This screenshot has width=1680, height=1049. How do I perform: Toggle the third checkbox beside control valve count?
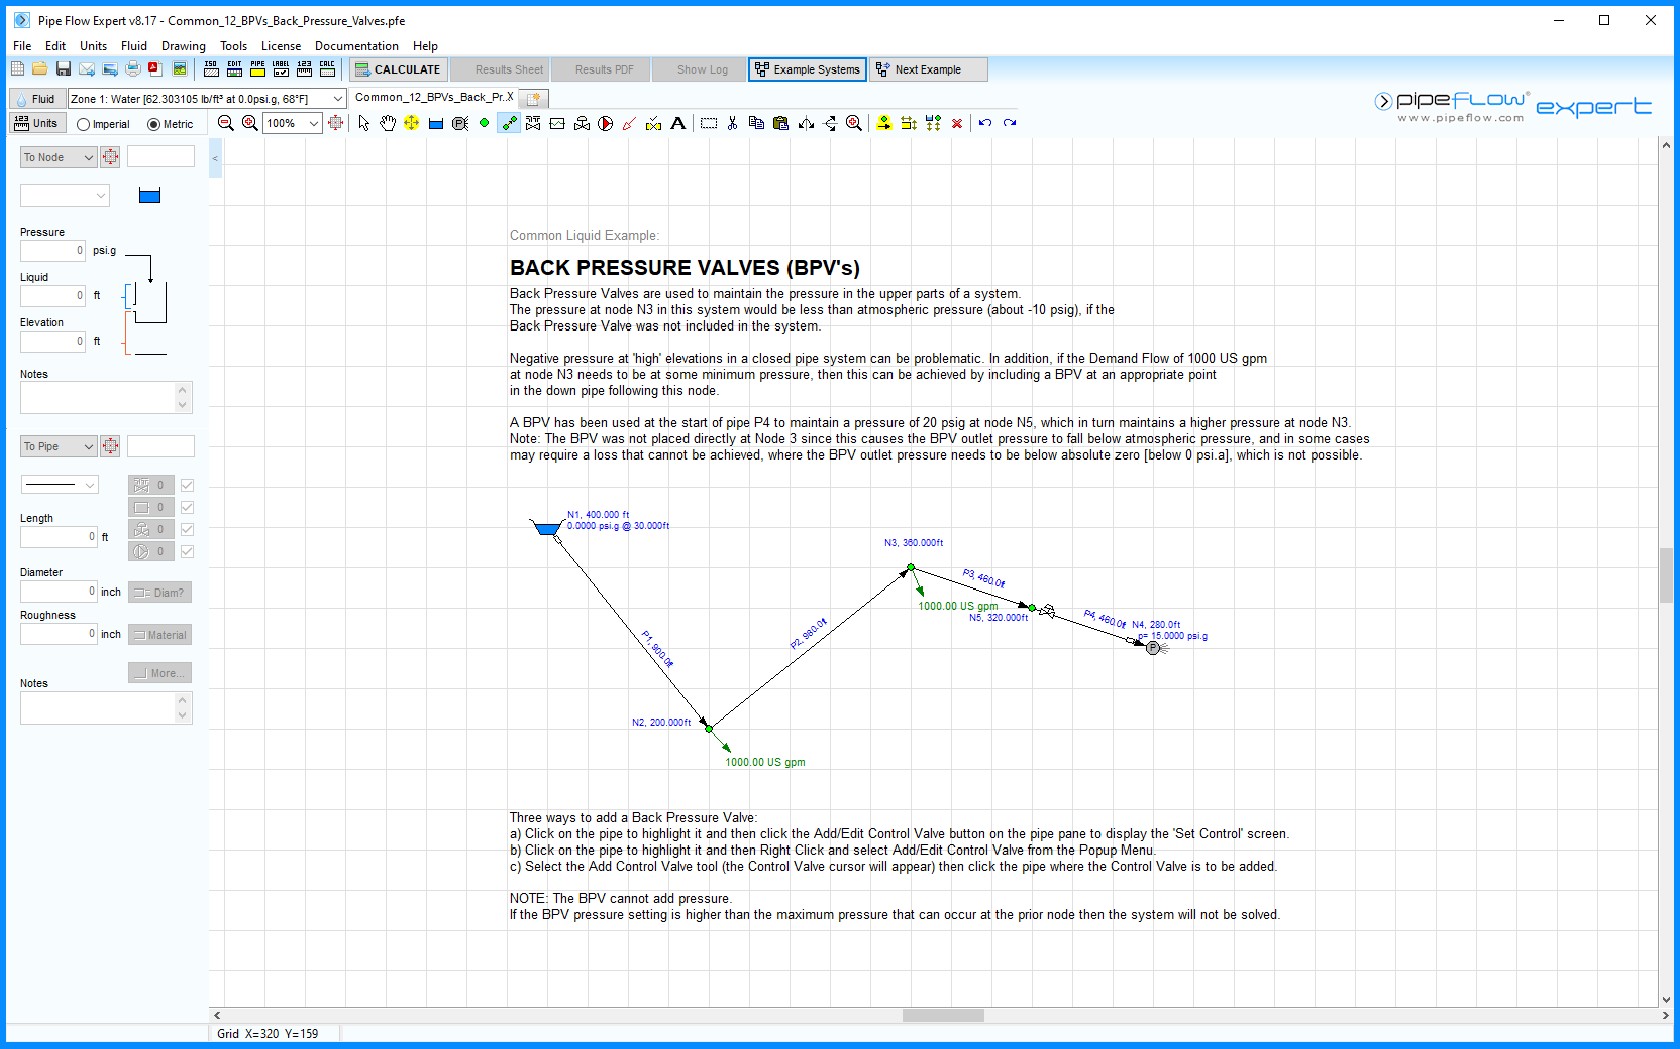point(187,529)
